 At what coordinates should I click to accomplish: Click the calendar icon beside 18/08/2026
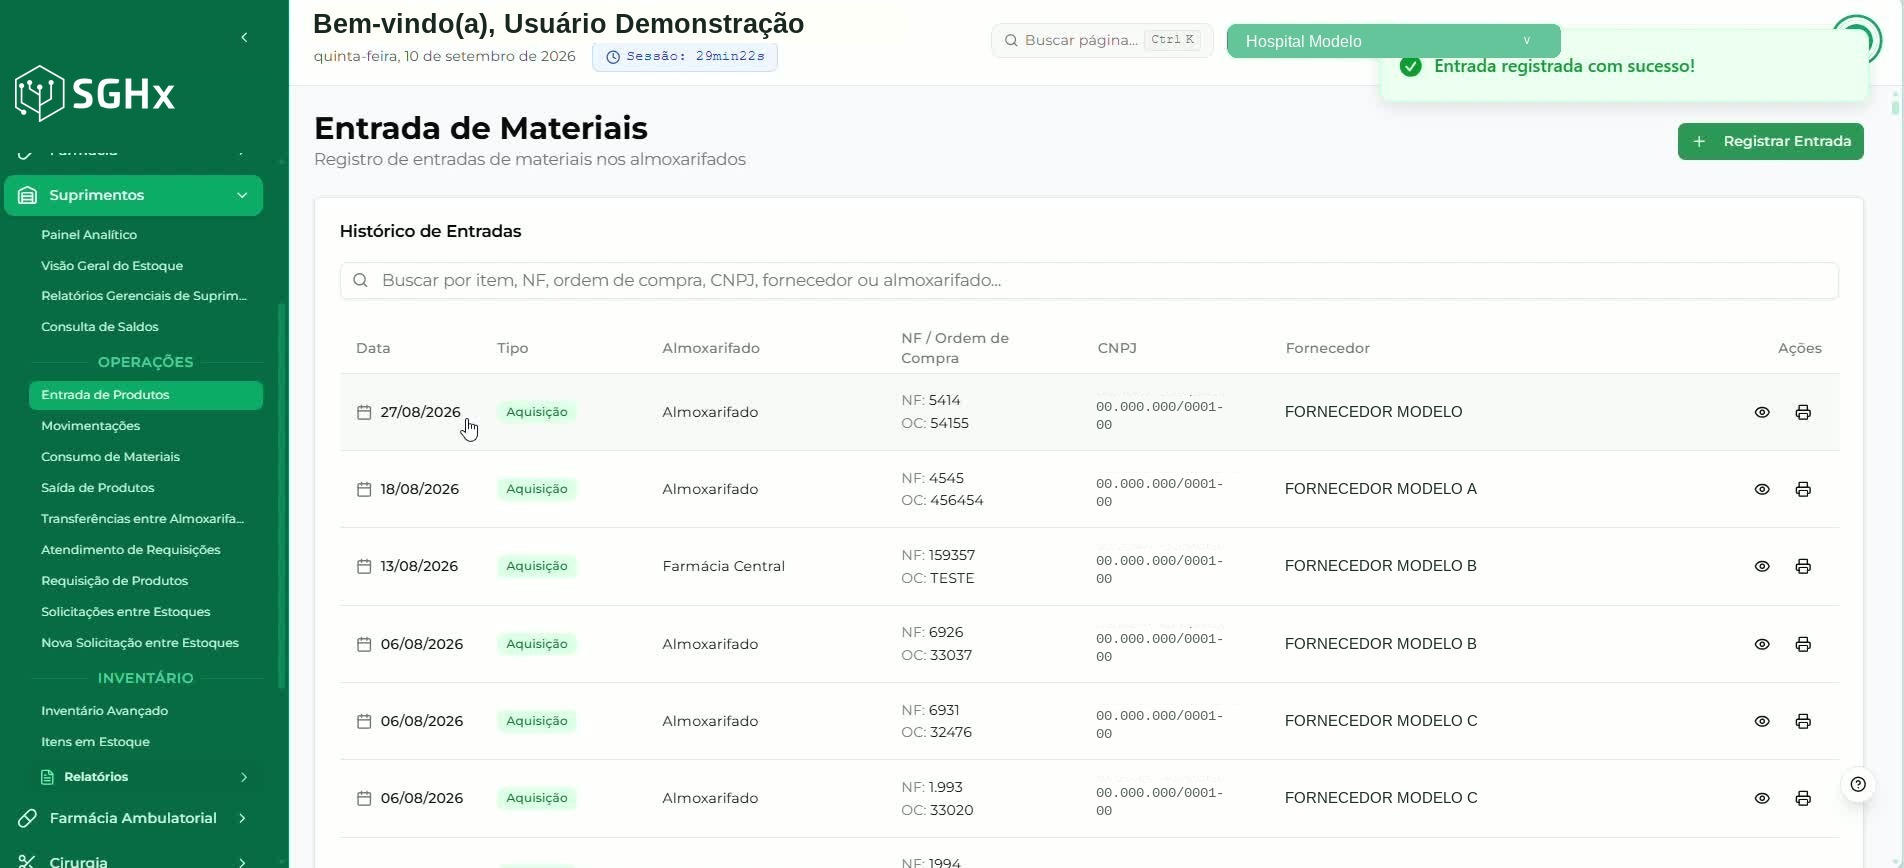point(364,489)
